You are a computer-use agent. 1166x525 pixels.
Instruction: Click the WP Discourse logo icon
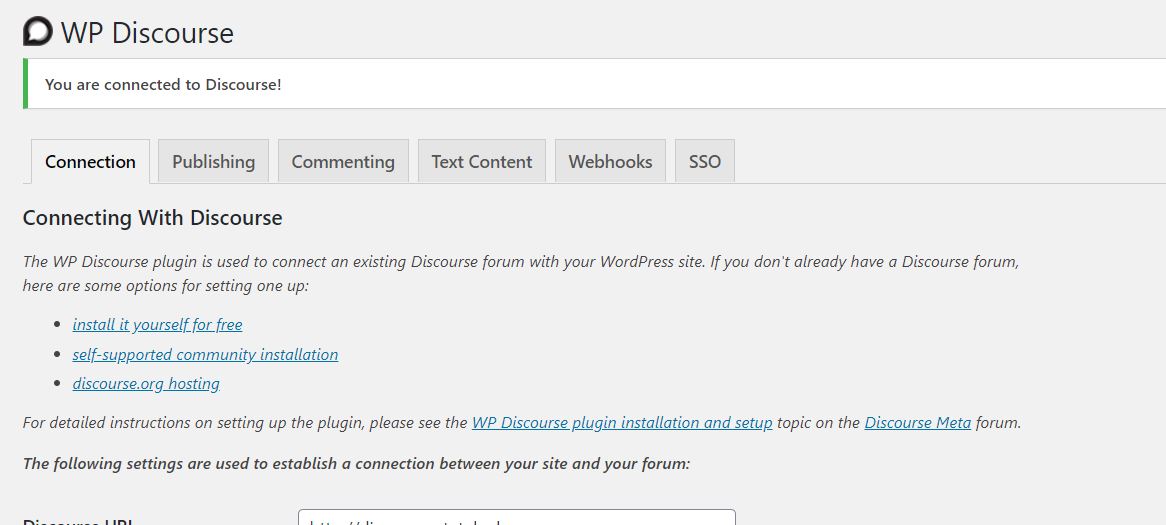pos(38,32)
